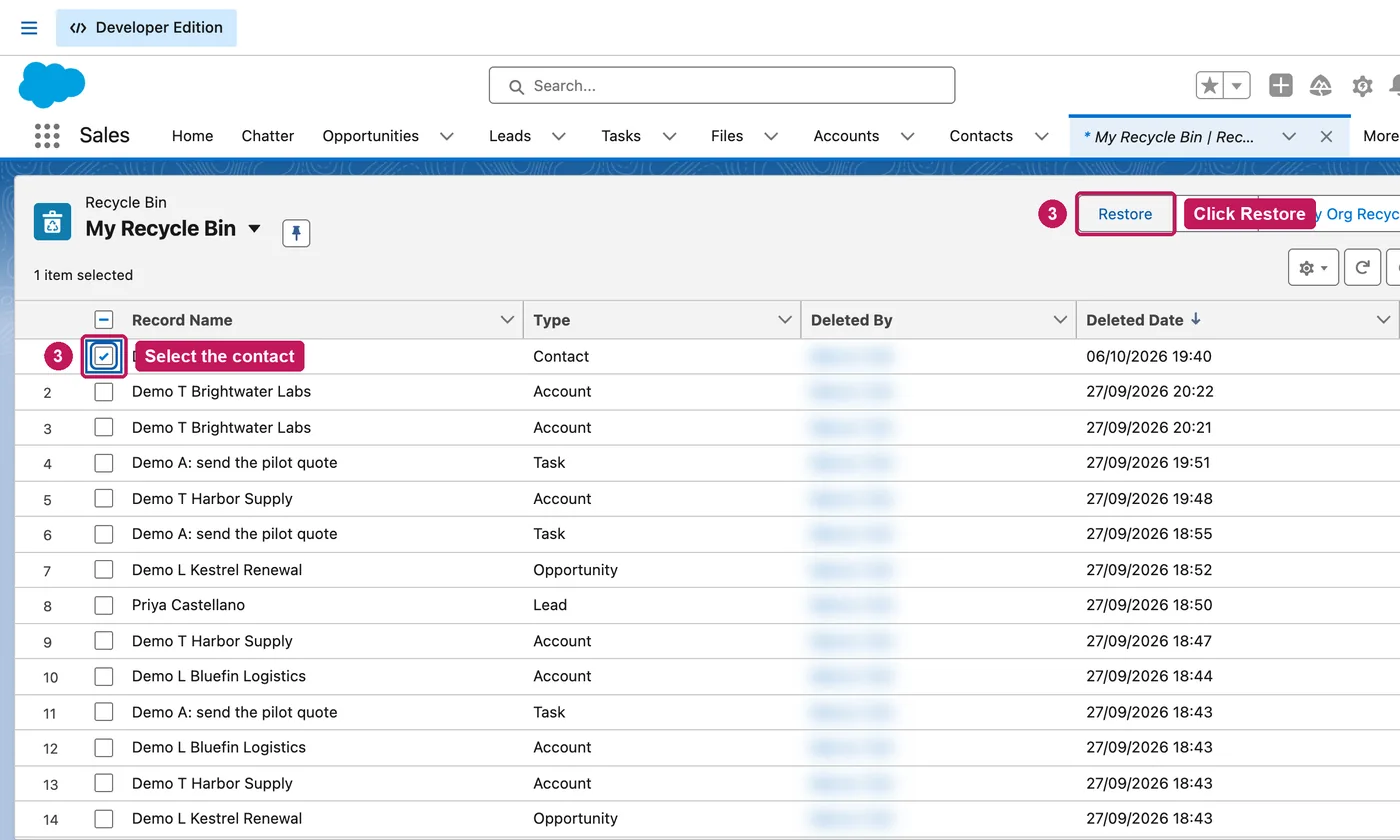
Task: Go to the Home tab
Action: 192,136
